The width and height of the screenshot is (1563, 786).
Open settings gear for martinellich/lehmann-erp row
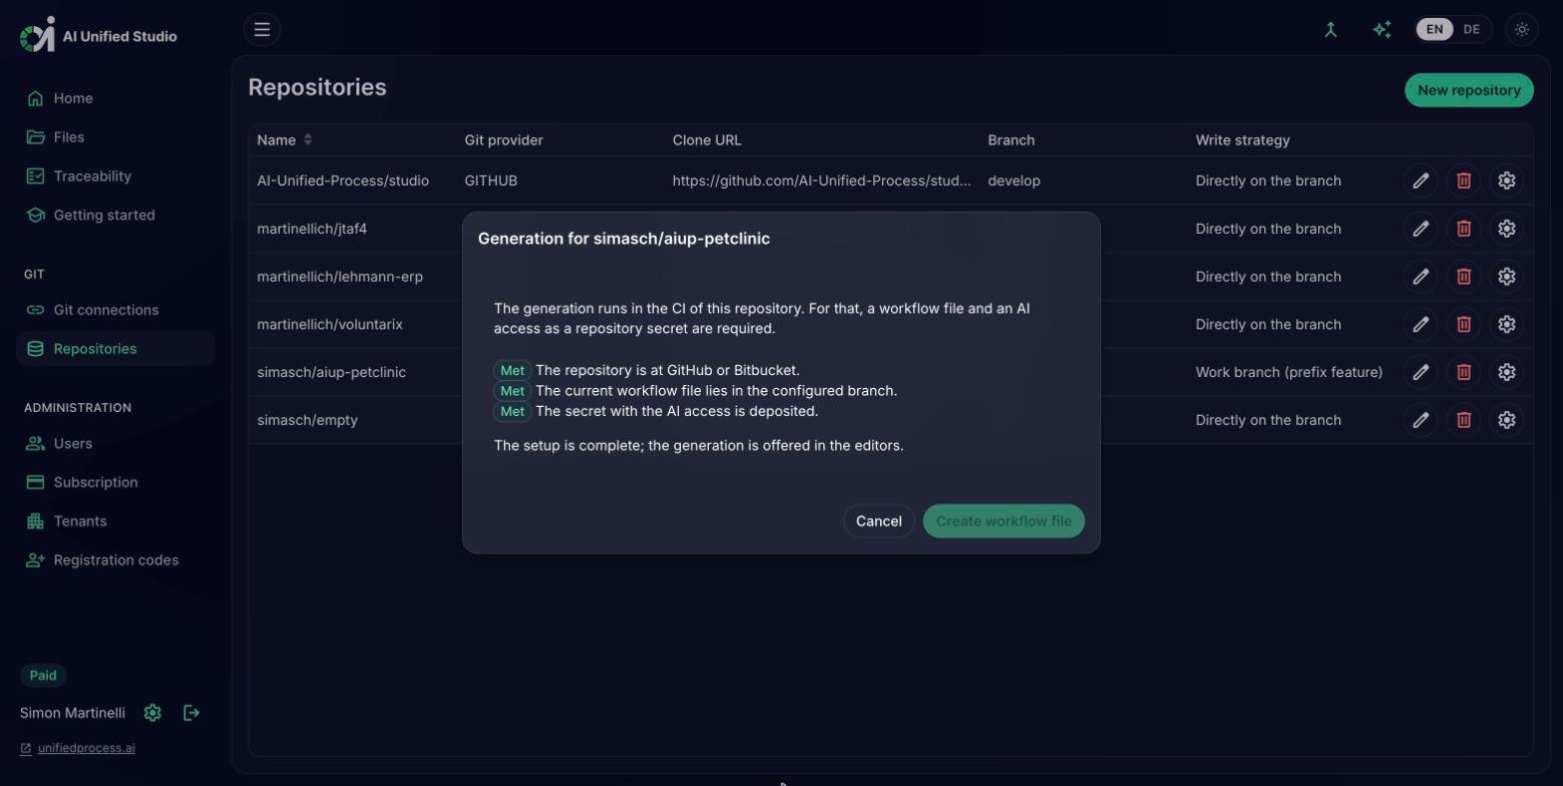pos(1506,277)
